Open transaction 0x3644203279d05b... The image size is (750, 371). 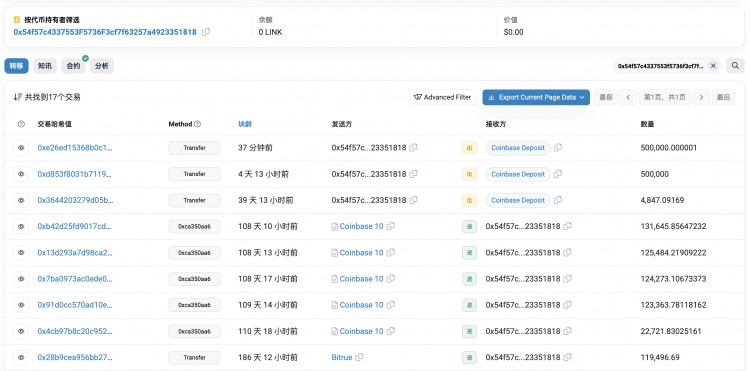tap(76, 200)
